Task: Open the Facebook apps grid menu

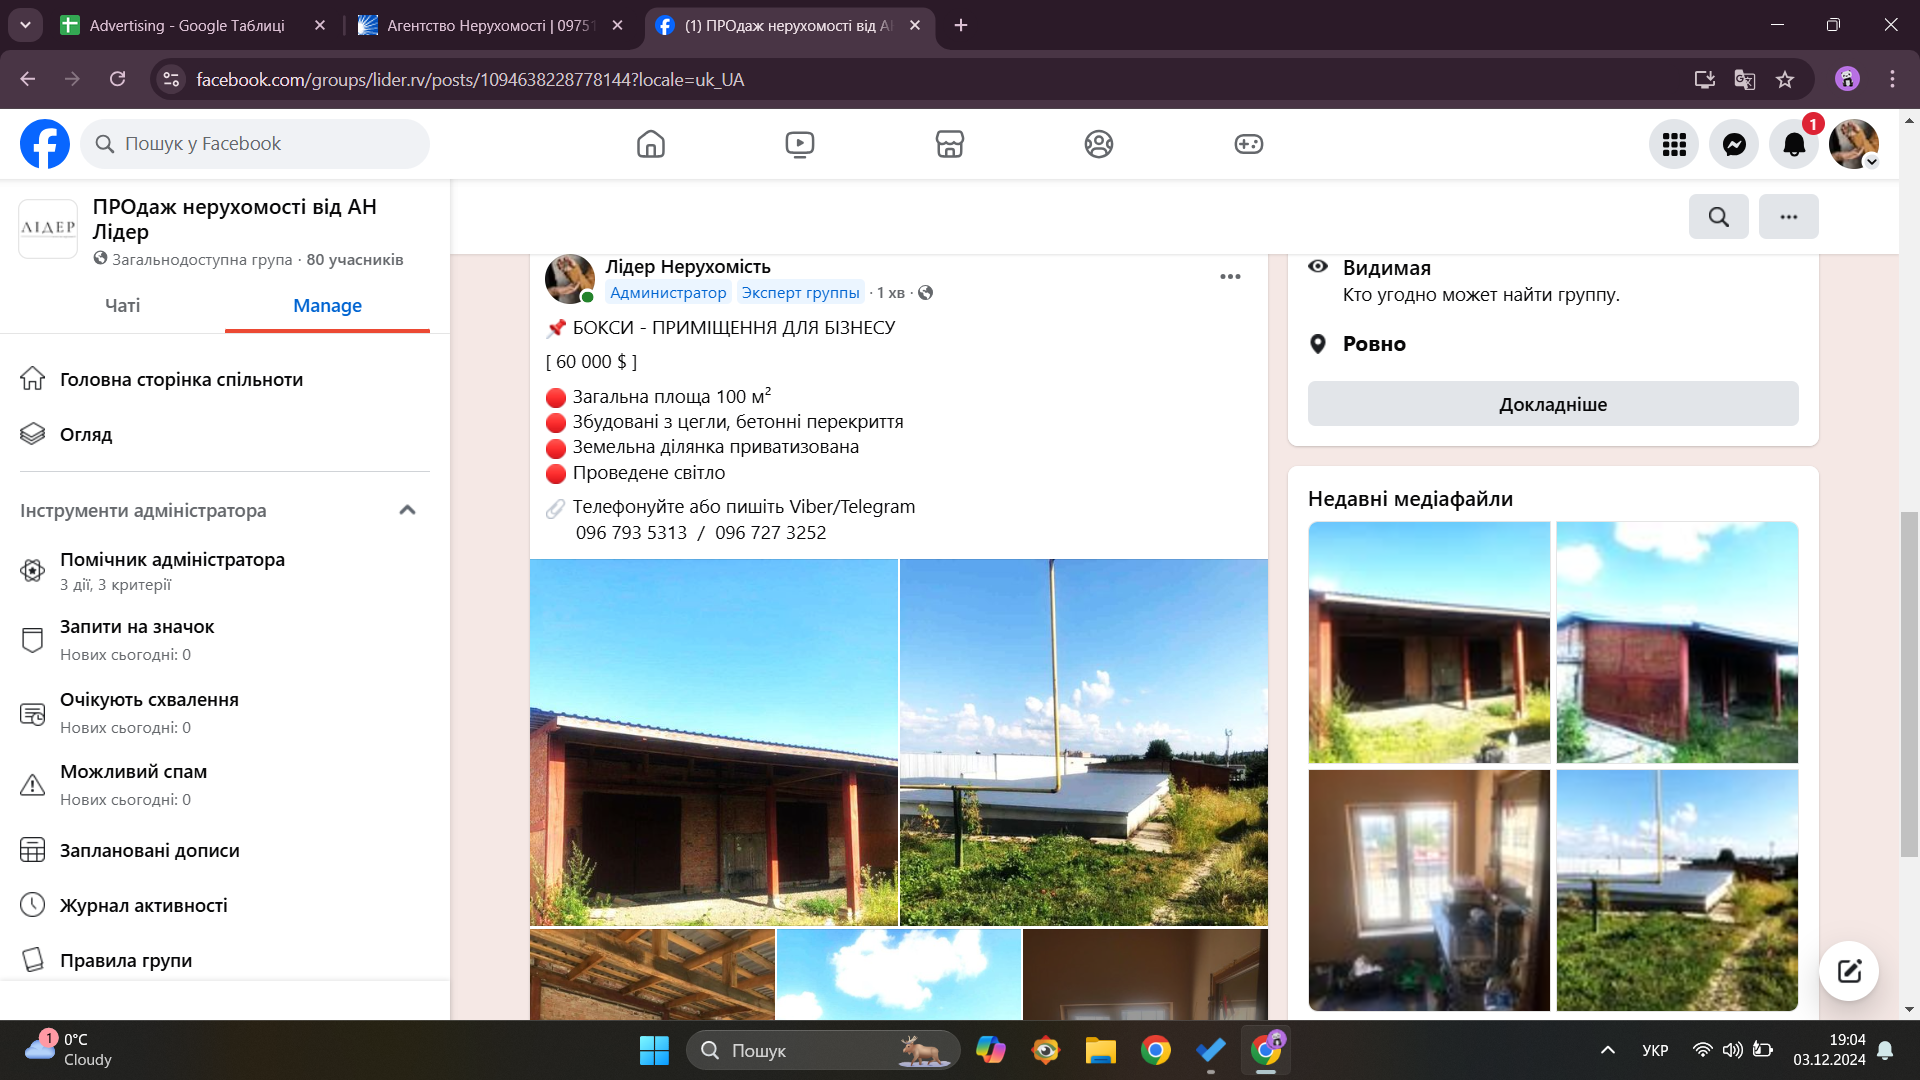Action: (x=1674, y=144)
